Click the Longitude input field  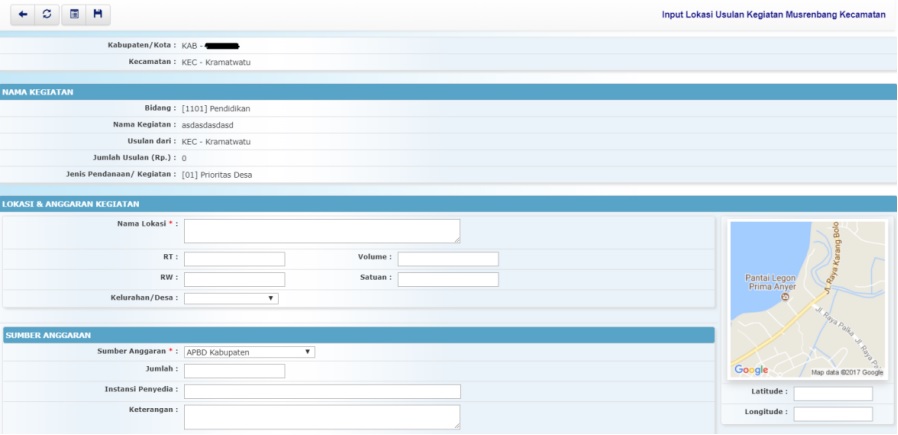(832, 414)
